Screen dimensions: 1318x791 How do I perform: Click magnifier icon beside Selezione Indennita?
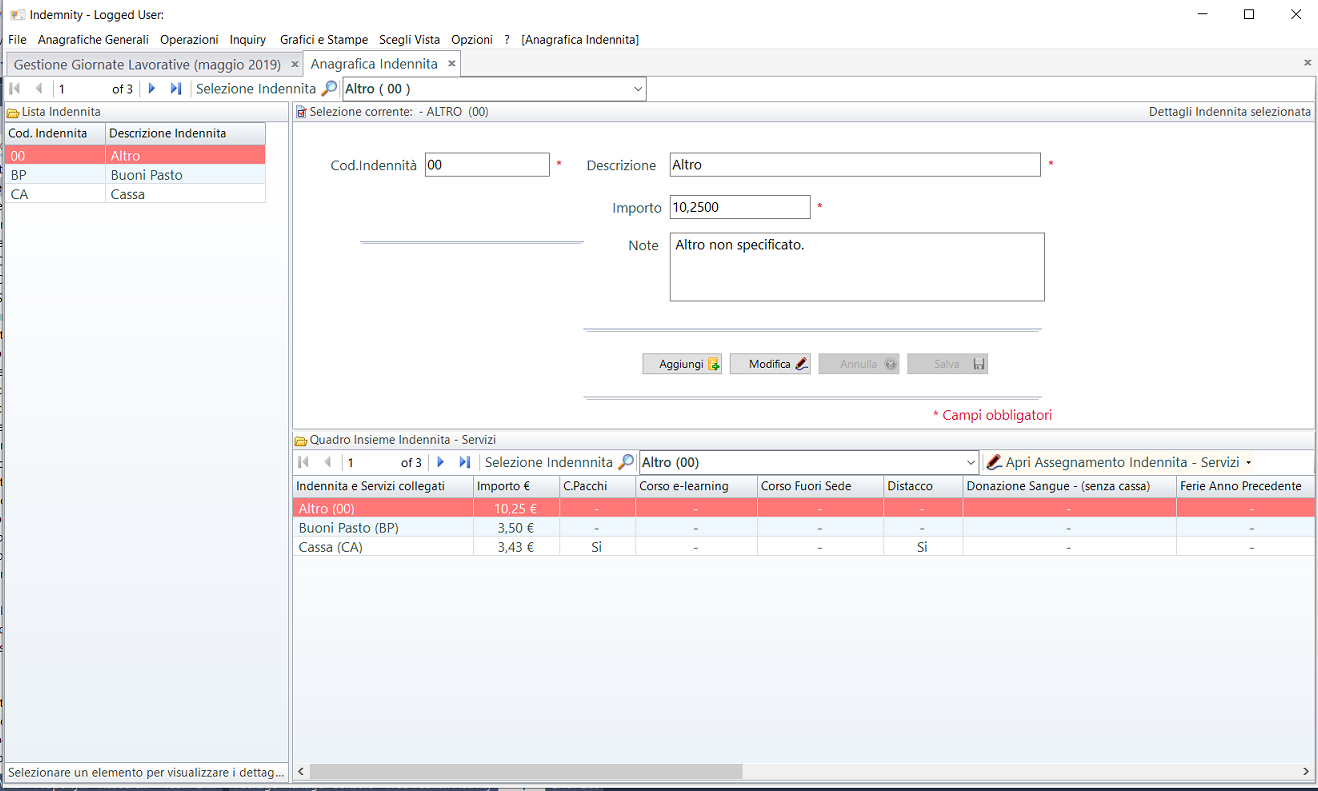pyautogui.click(x=329, y=89)
